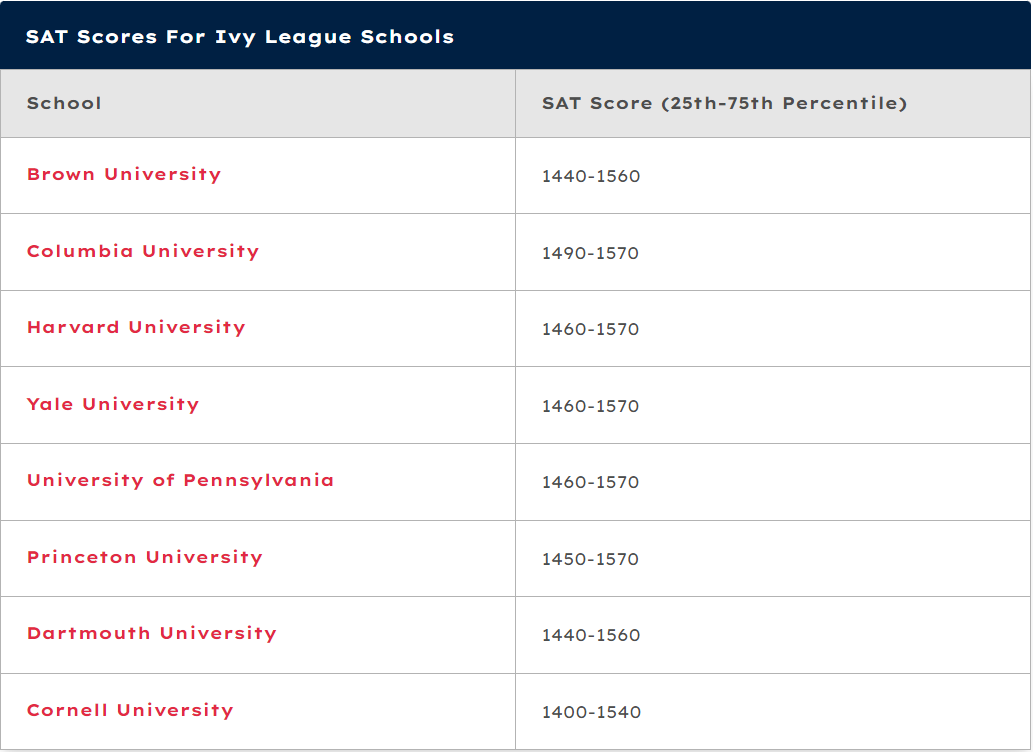Select Yale's 1460-1570 score cell
Viewport: 1033px width, 752px height.
[x=773, y=405]
